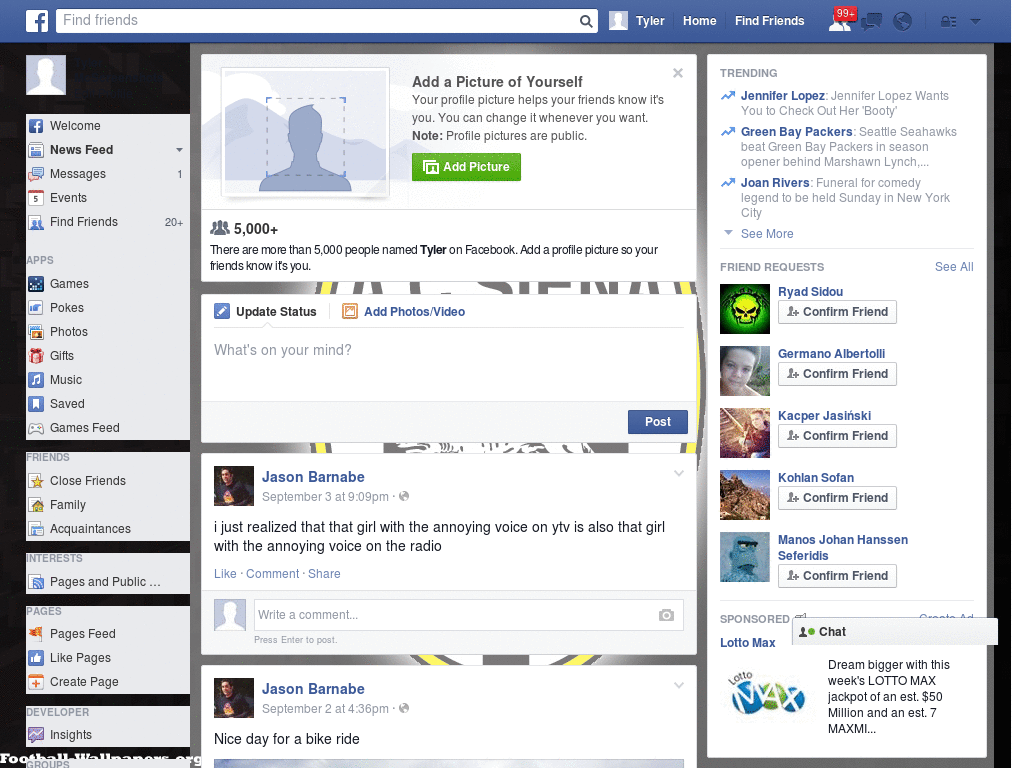Open the Music app icon
This screenshot has height=768, width=1024.
click(36, 380)
